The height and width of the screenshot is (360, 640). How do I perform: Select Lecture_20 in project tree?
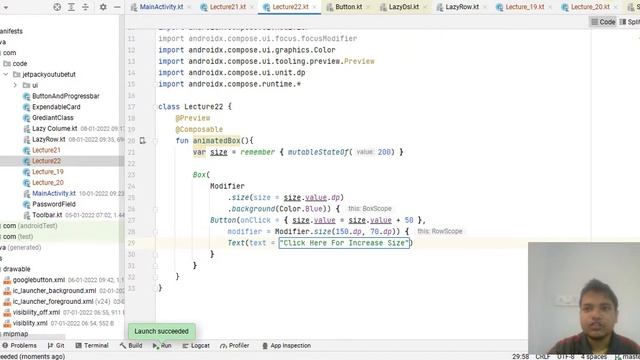point(48,183)
